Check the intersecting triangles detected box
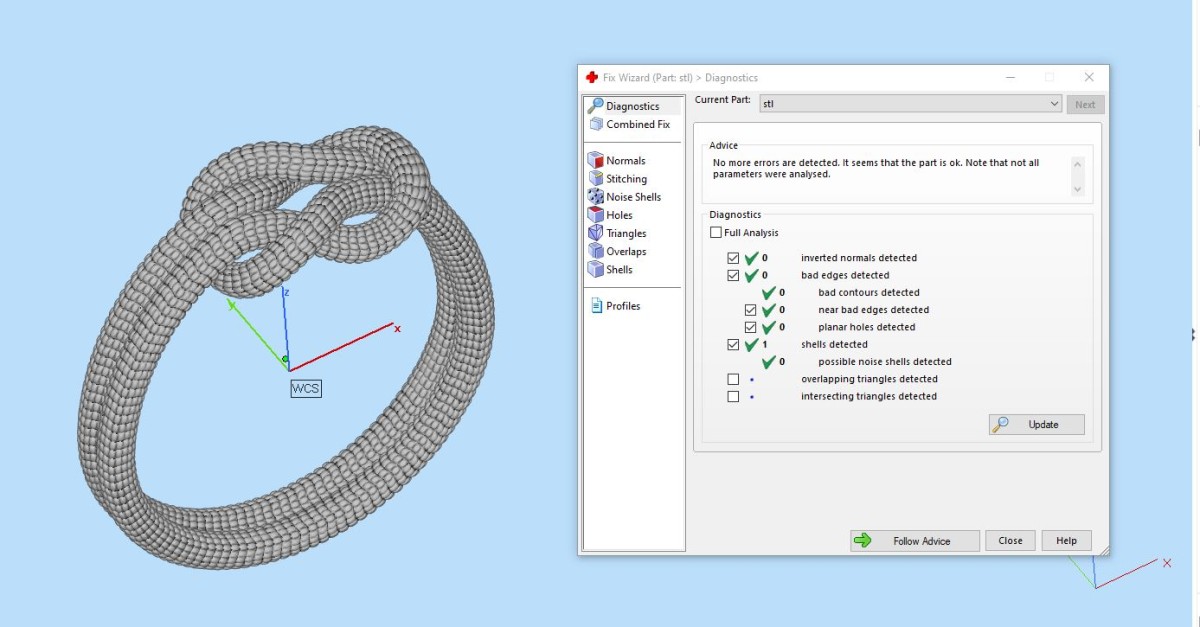The width and height of the screenshot is (1200, 627). tap(733, 397)
